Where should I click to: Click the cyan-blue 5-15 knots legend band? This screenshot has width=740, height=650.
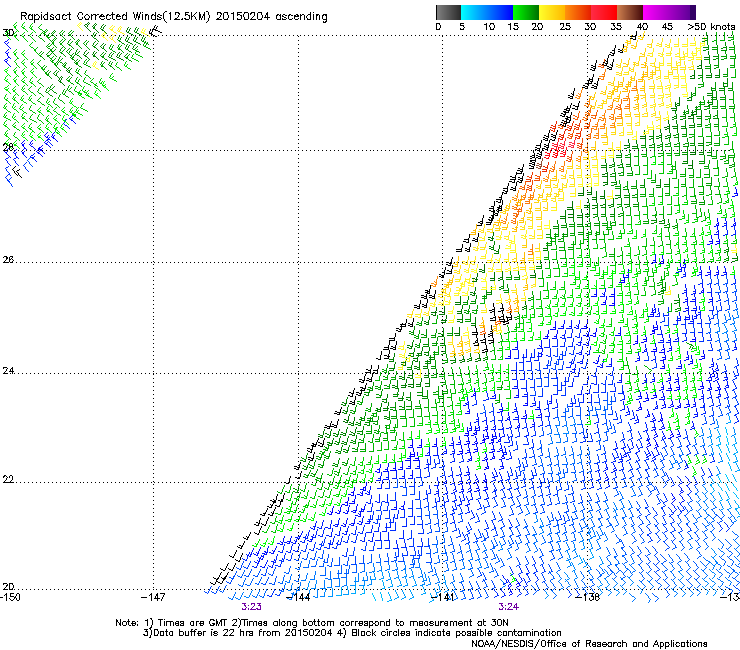(x=487, y=12)
